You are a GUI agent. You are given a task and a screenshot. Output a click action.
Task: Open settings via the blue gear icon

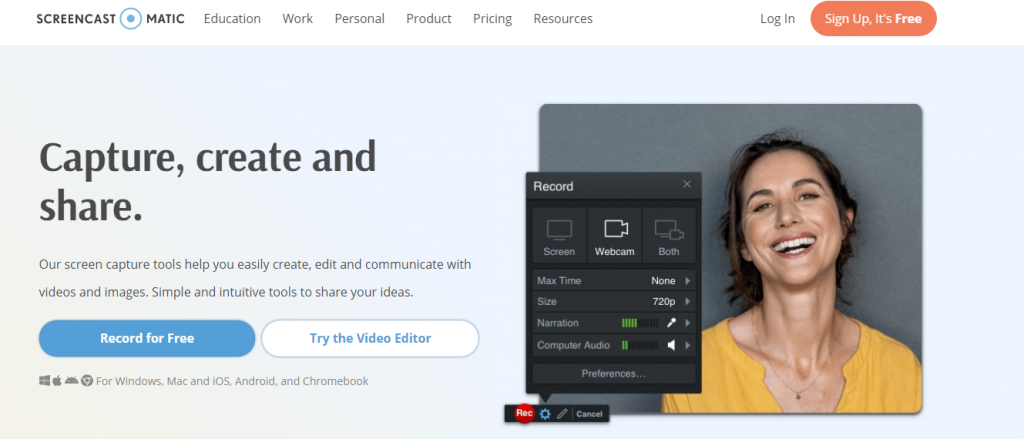(545, 413)
